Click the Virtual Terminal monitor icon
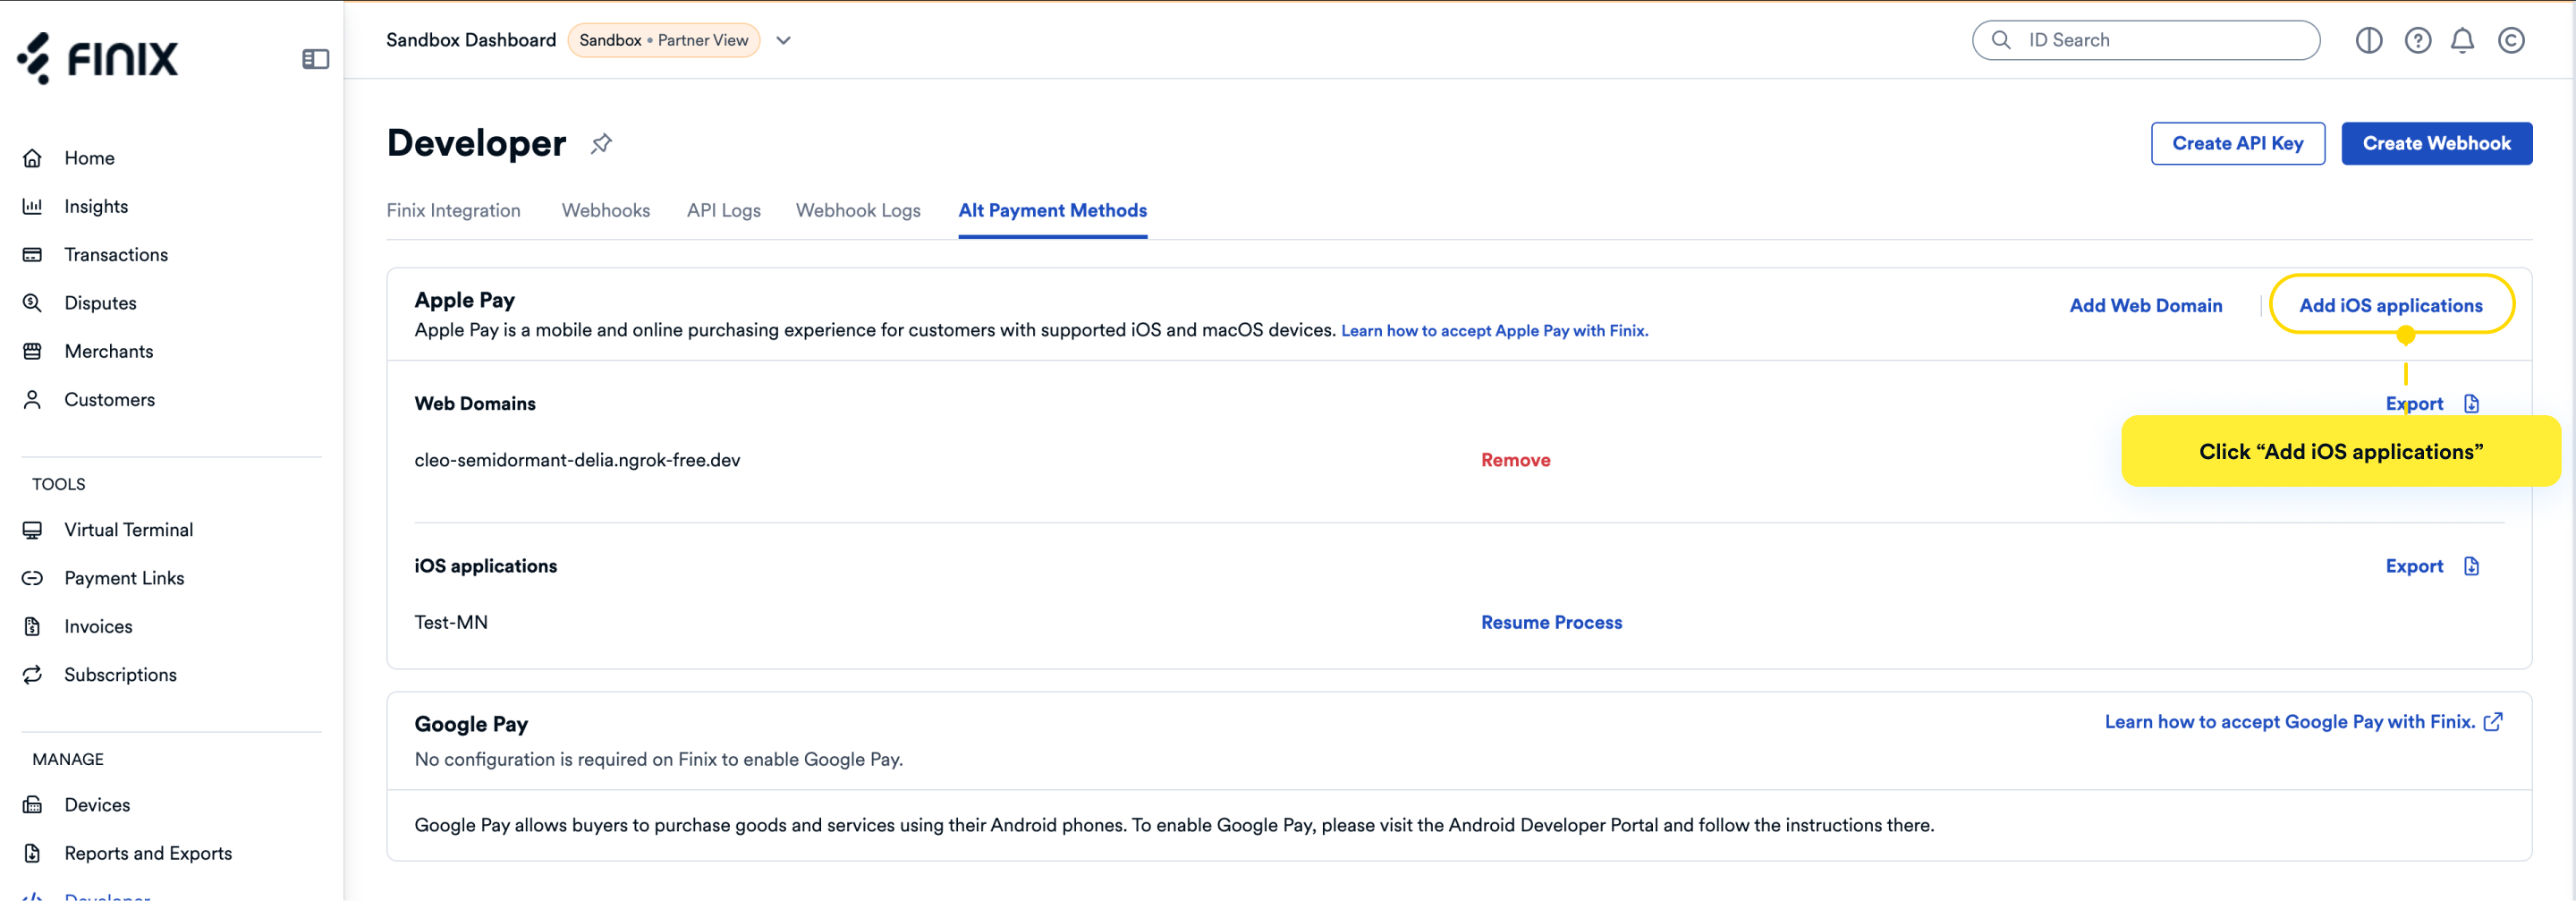 point(32,530)
